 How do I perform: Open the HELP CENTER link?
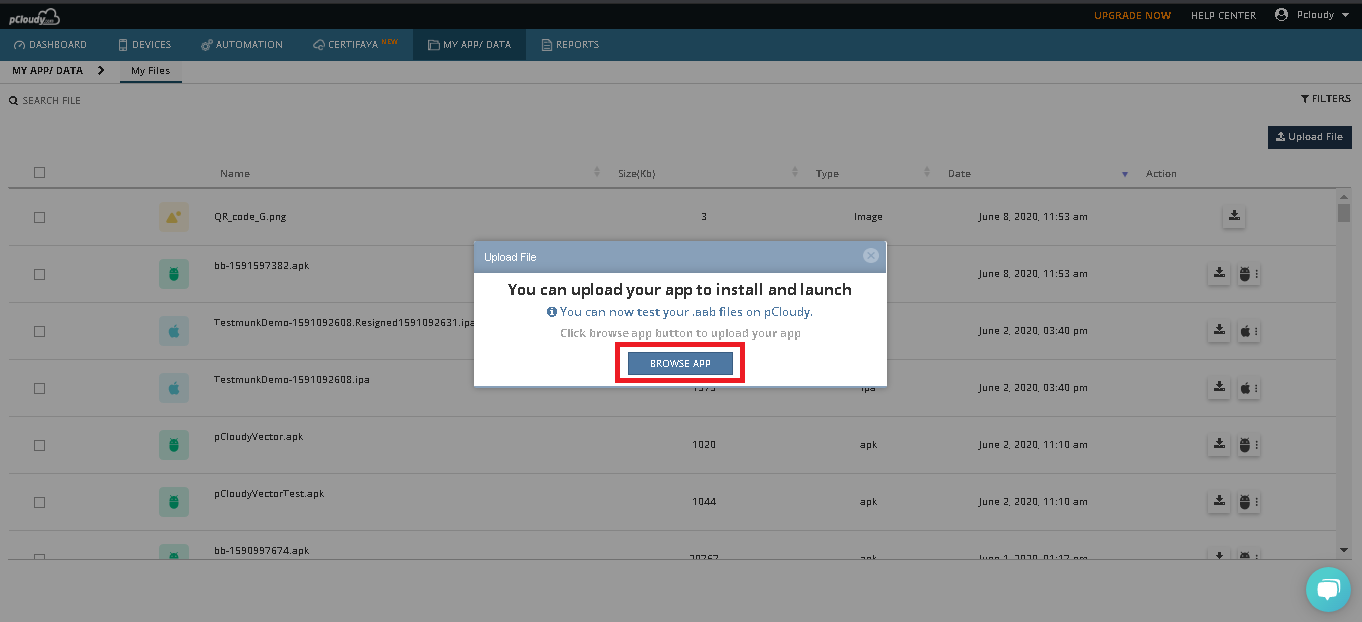(x=1223, y=16)
